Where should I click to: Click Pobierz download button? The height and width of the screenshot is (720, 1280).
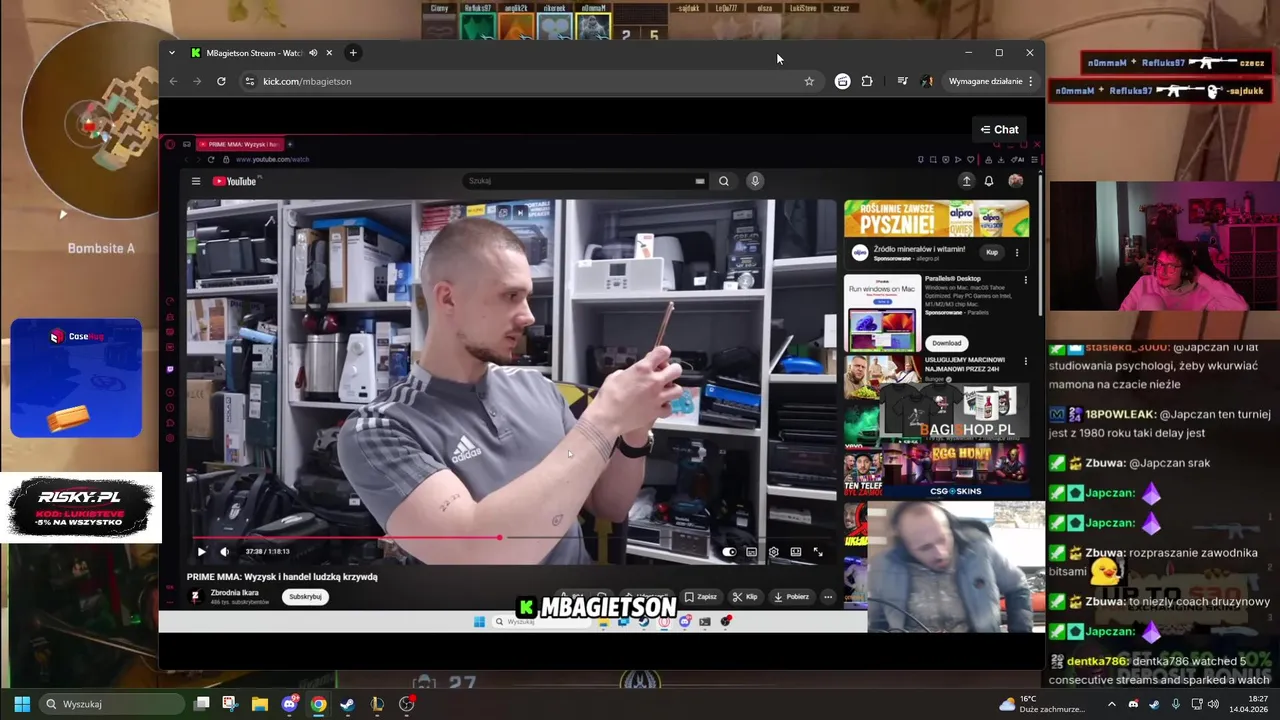tap(791, 597)
